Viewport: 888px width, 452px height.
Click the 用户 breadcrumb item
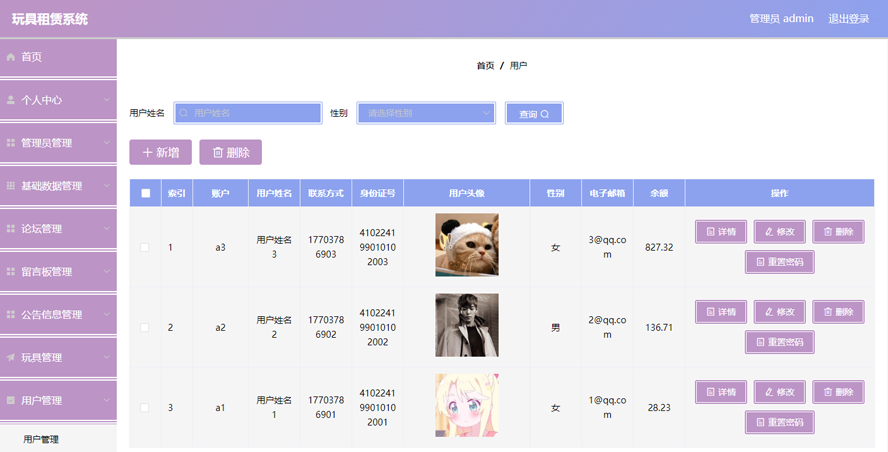[518, 66]
